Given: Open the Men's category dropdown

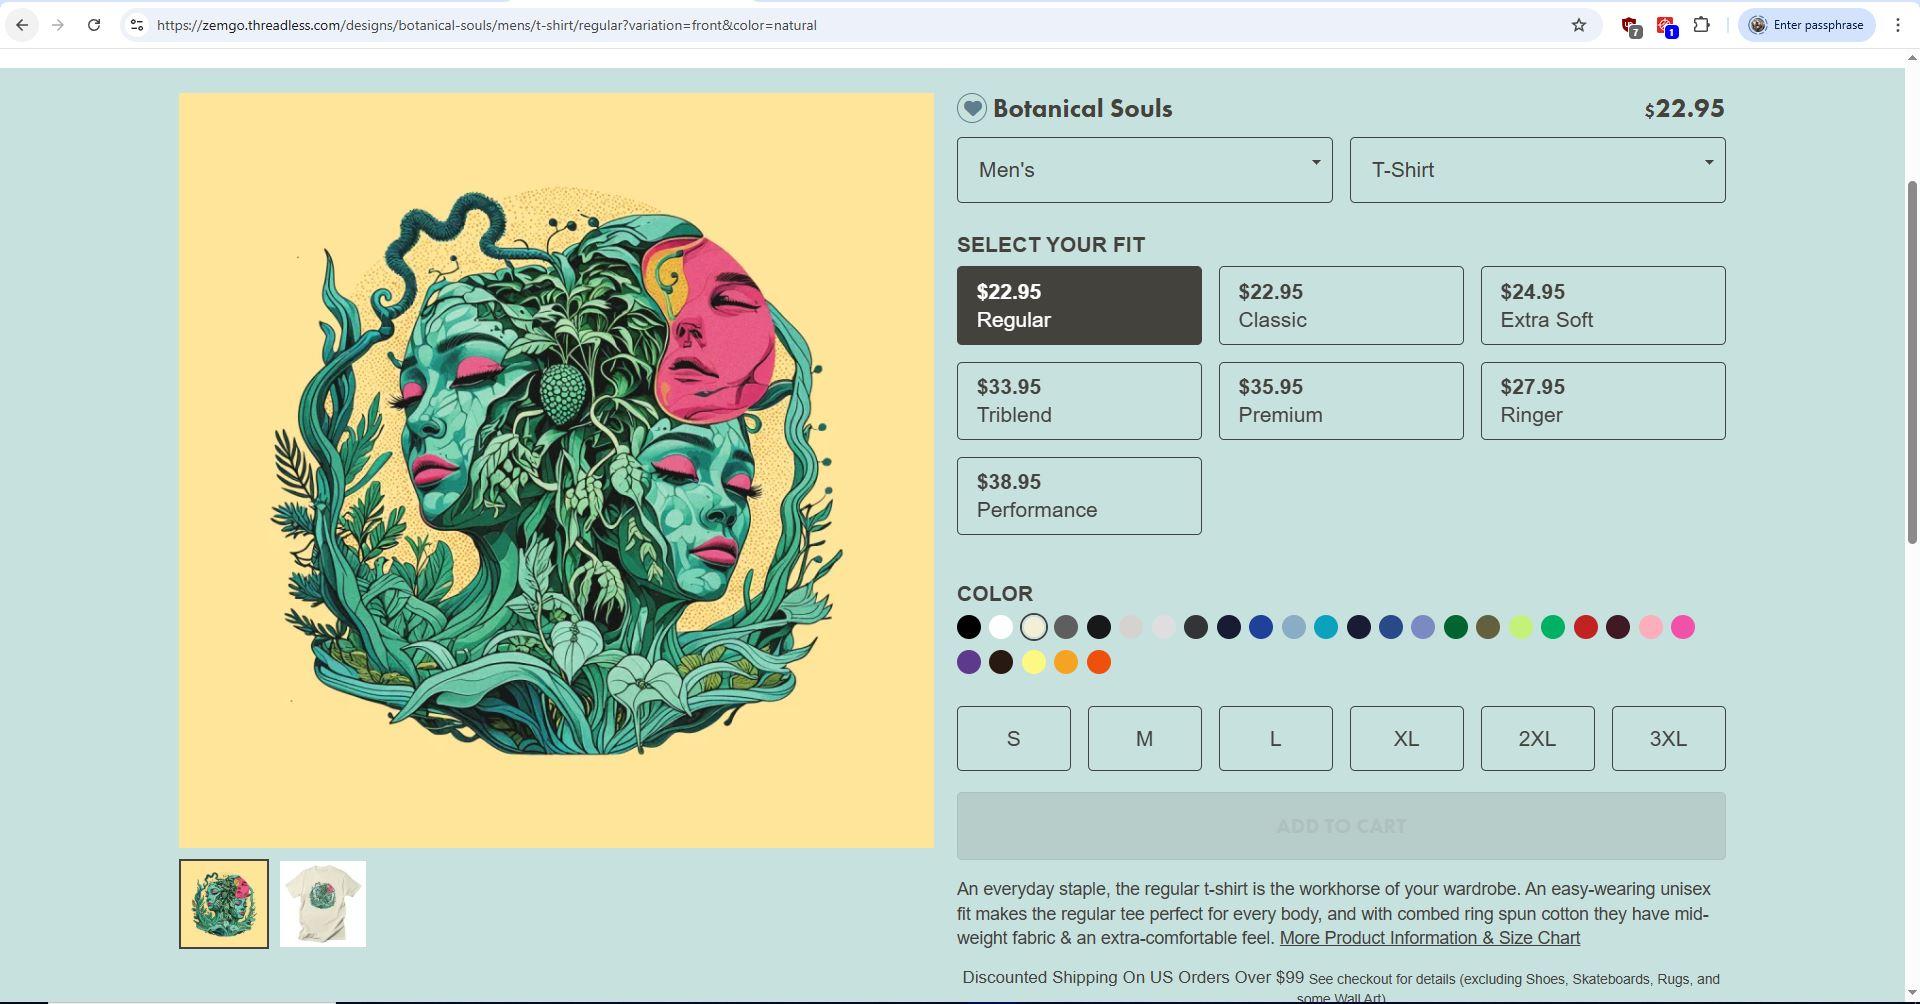Looking at the screenshot, I should coord(1144,170).
